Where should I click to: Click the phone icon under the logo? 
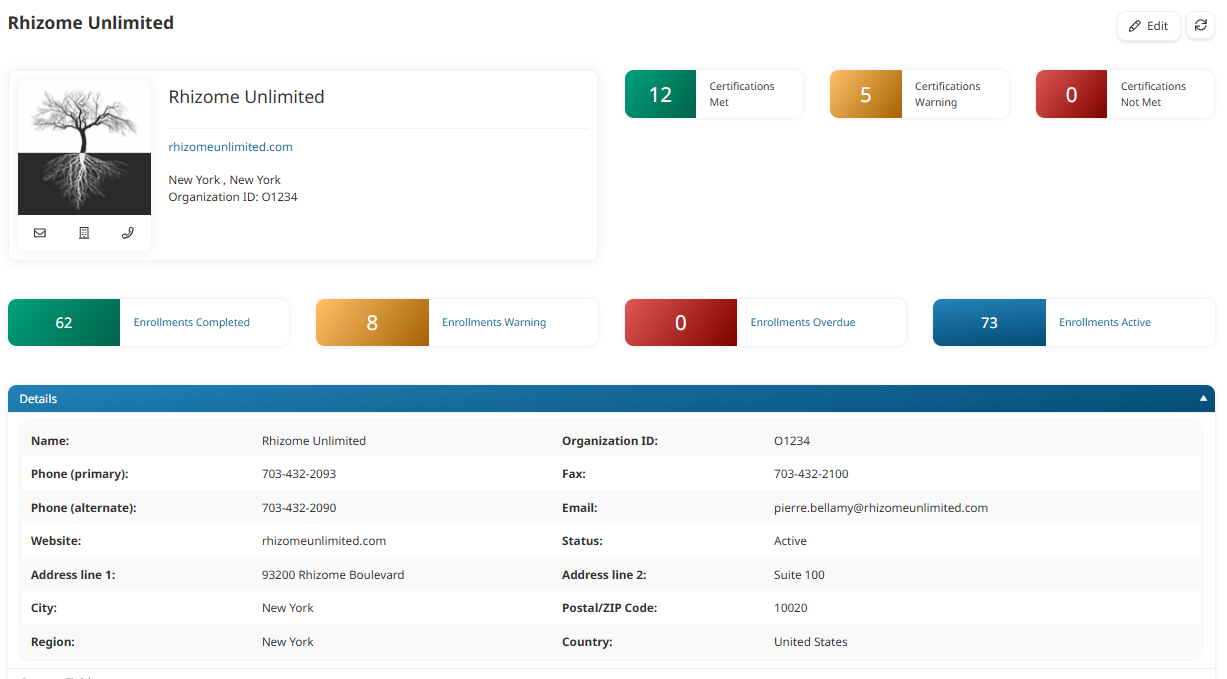point(128,233)
